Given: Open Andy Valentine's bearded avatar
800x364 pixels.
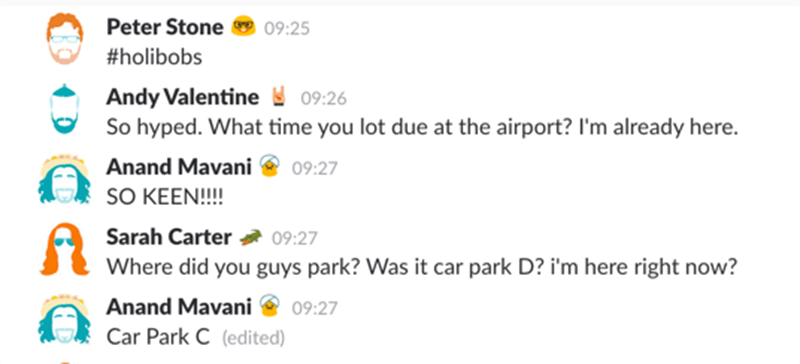Looking at the screenshot, I should [64, 109].
